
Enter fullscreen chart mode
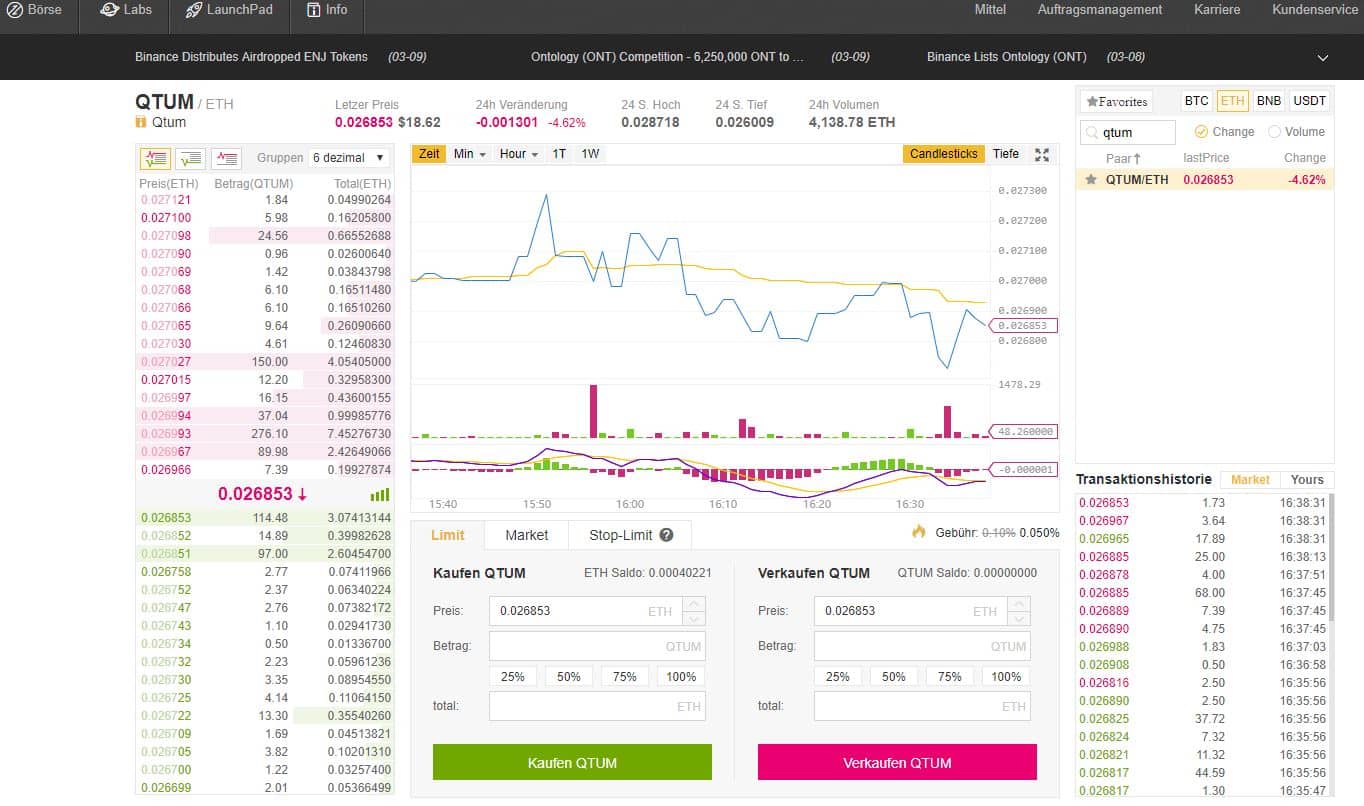(x=1042, y=154)
